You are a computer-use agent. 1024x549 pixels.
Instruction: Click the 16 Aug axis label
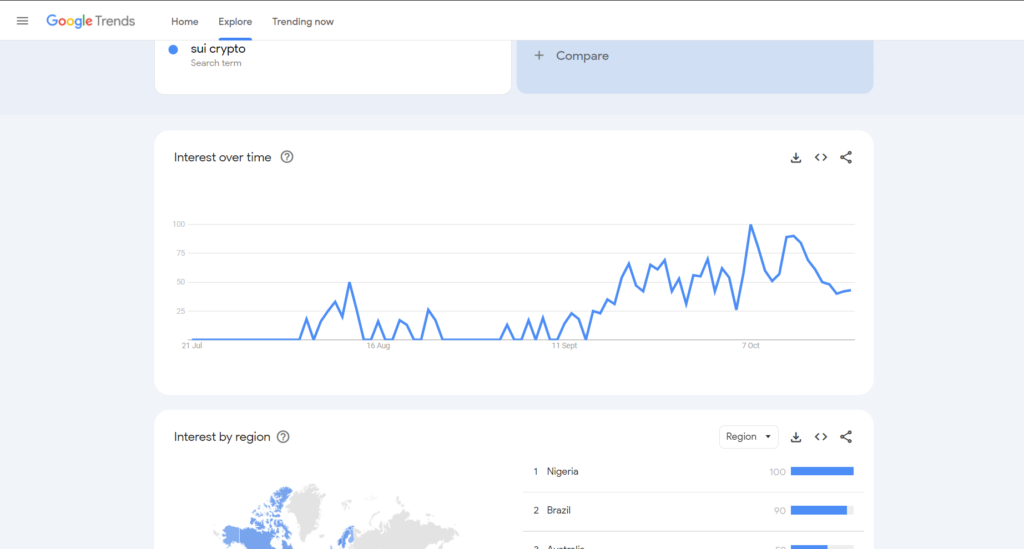pos(378,346)
